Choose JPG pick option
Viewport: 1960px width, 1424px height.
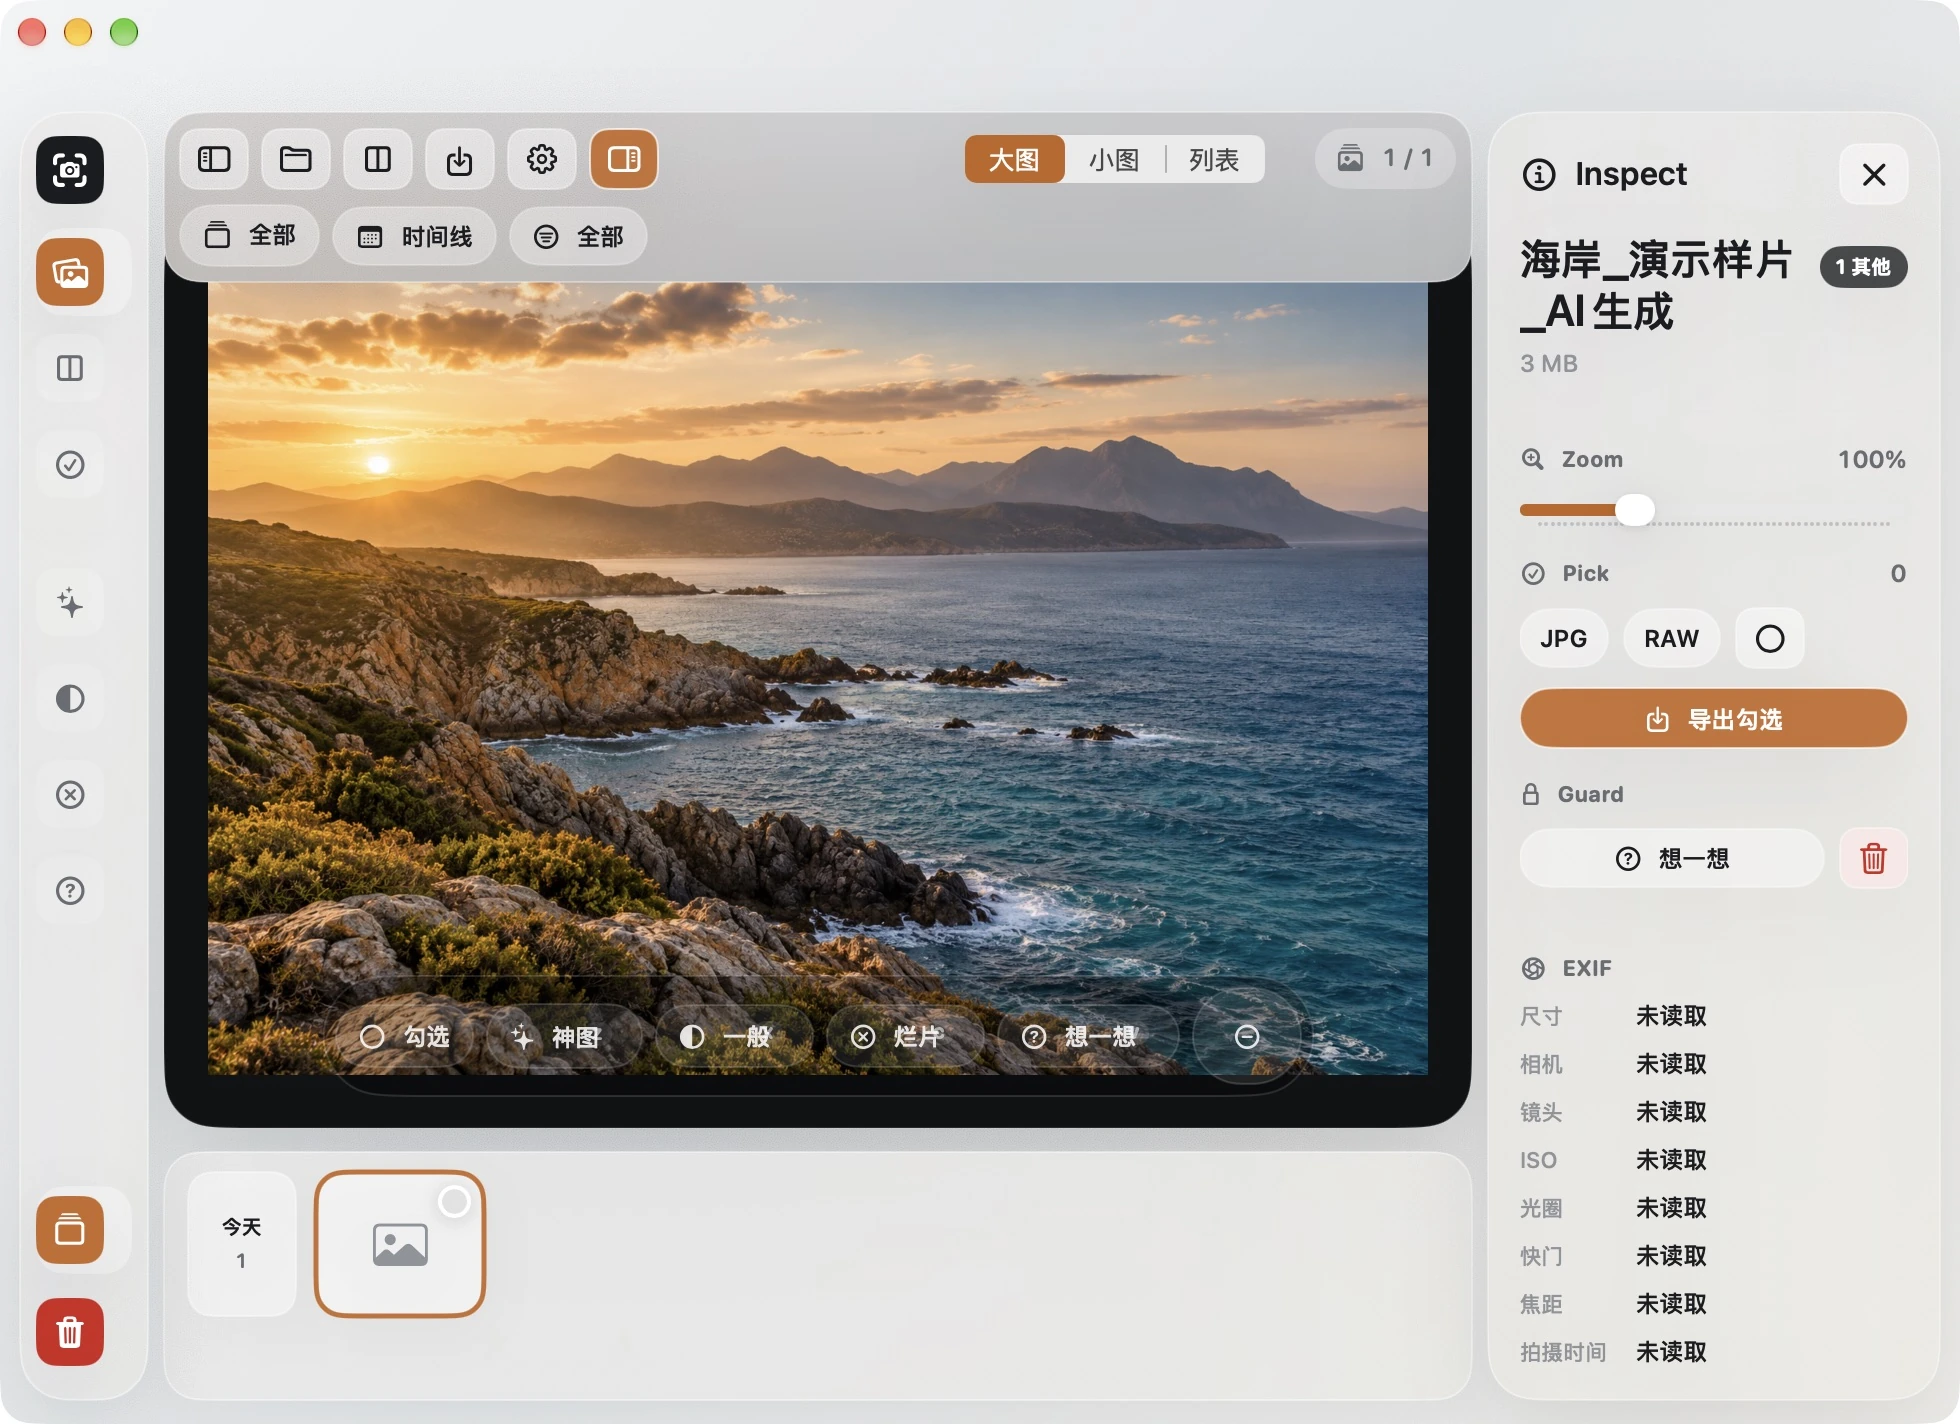click(1564, 638)
